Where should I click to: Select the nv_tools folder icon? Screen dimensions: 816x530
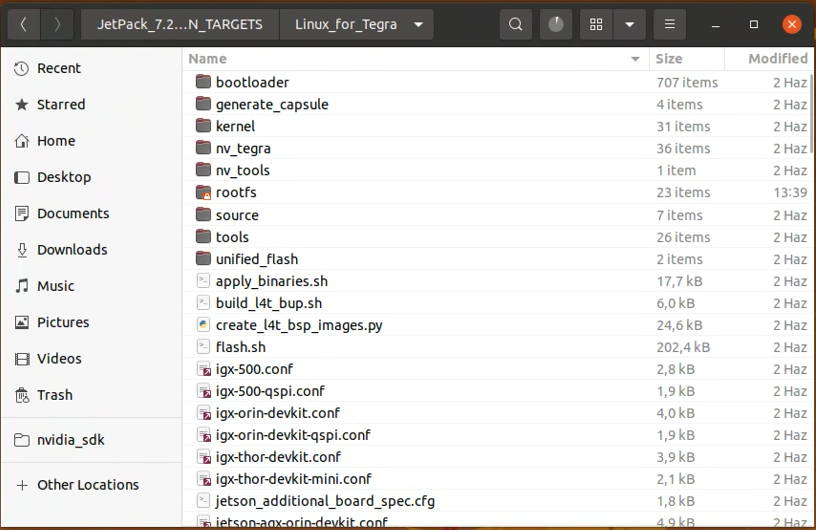click(203, 170)
